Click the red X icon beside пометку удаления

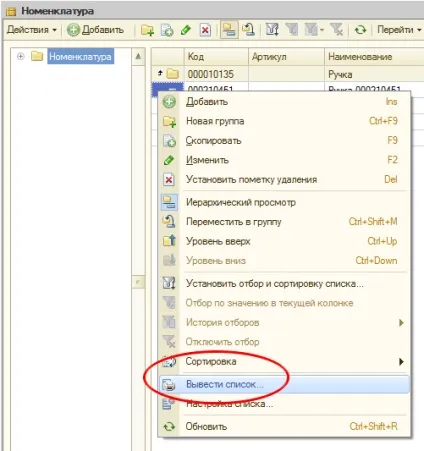169,180
